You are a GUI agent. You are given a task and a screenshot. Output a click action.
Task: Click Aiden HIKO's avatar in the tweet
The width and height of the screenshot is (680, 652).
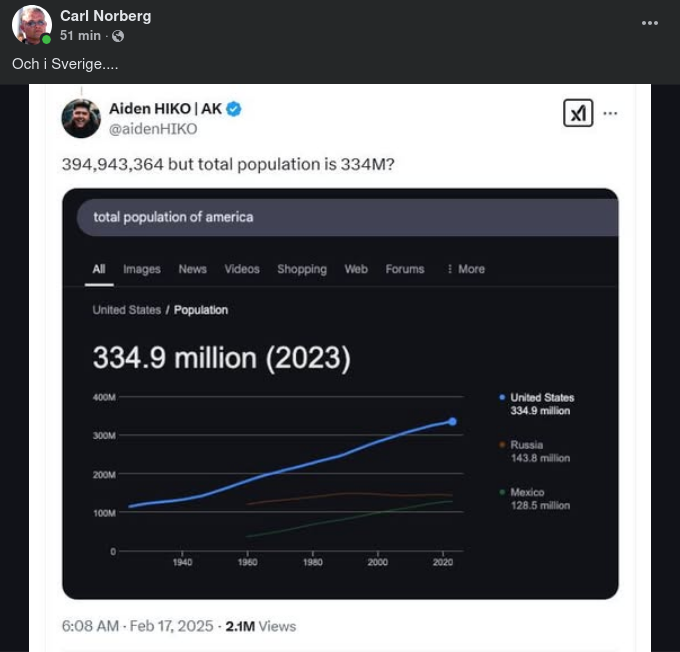(81, 118)
